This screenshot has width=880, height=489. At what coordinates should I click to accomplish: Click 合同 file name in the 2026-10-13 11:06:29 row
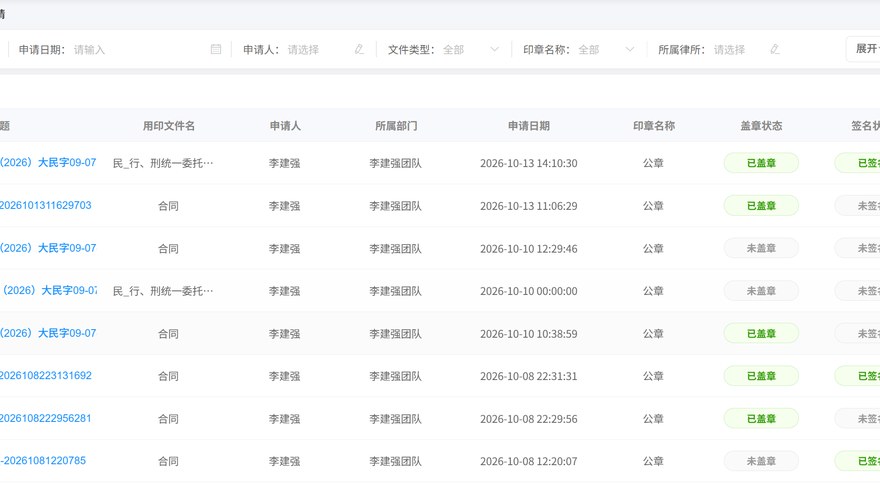(168, 206)
